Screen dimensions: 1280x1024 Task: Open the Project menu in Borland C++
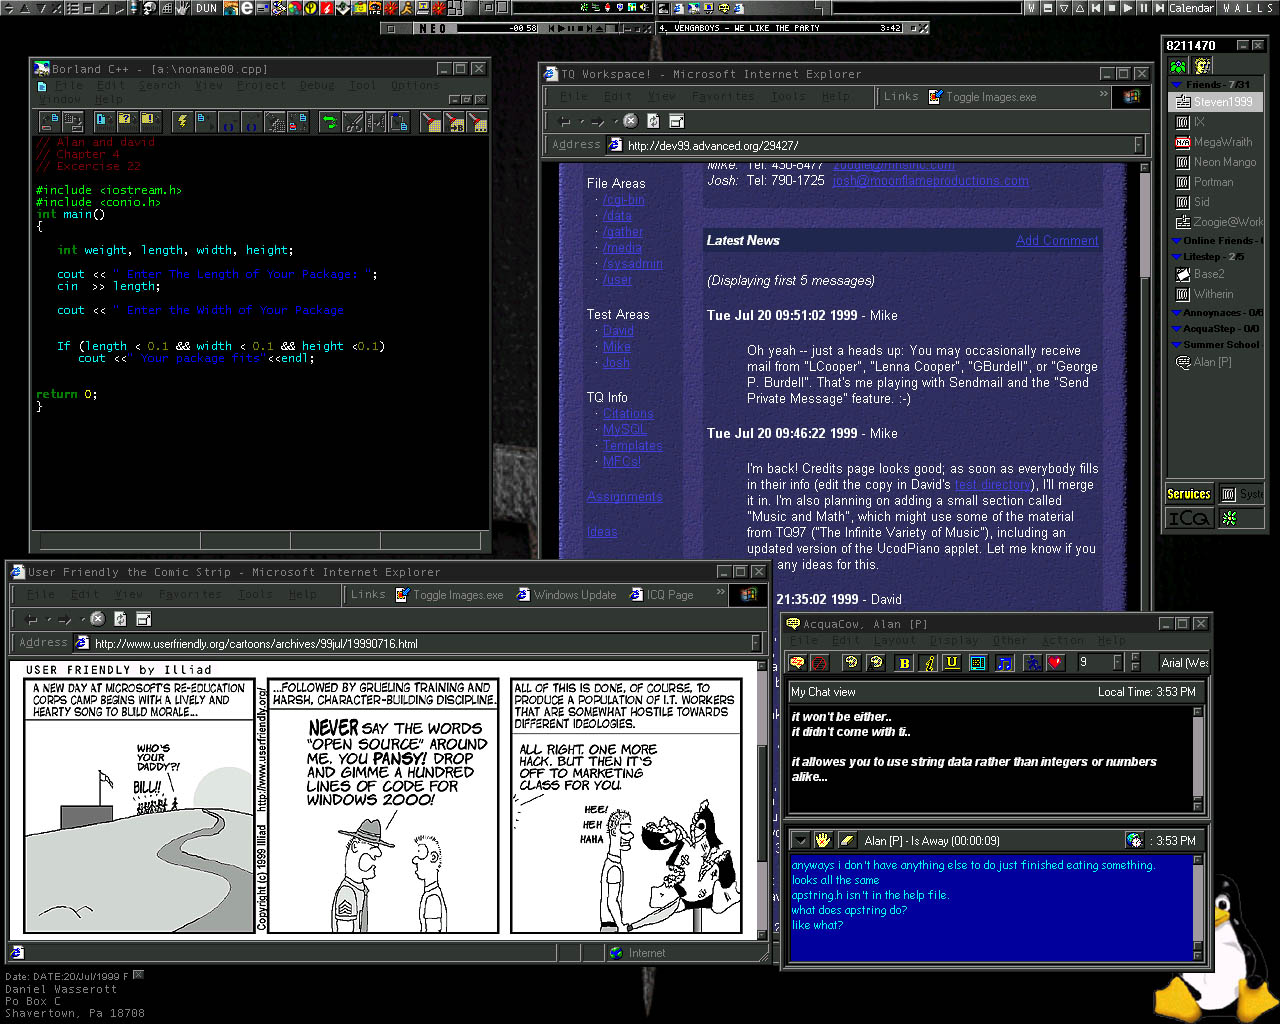(261, 86)
